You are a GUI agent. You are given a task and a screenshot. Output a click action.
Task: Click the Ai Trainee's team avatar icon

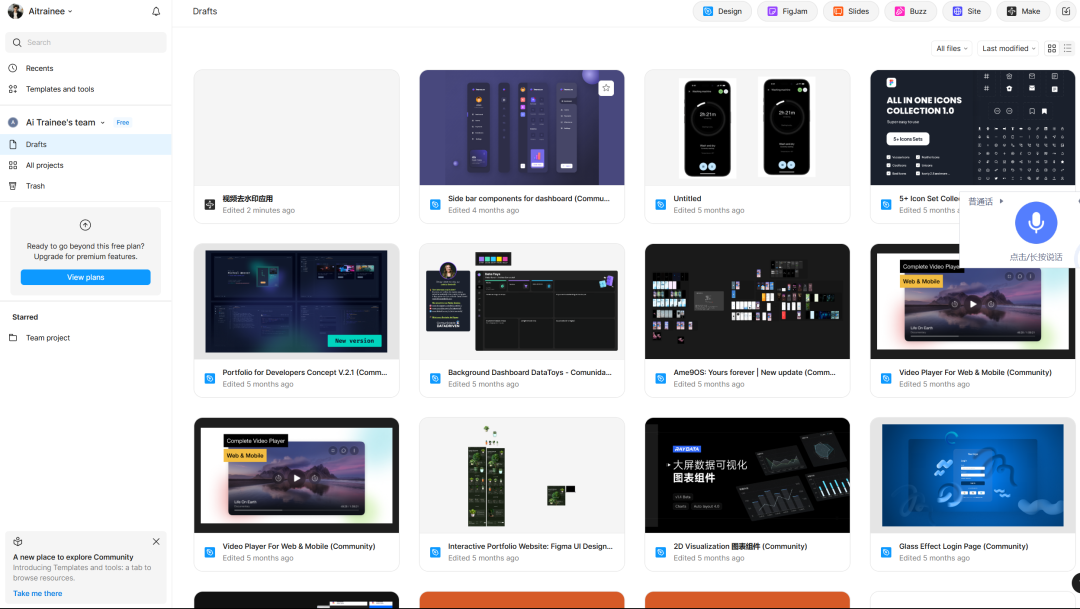[x=12, y=122]
